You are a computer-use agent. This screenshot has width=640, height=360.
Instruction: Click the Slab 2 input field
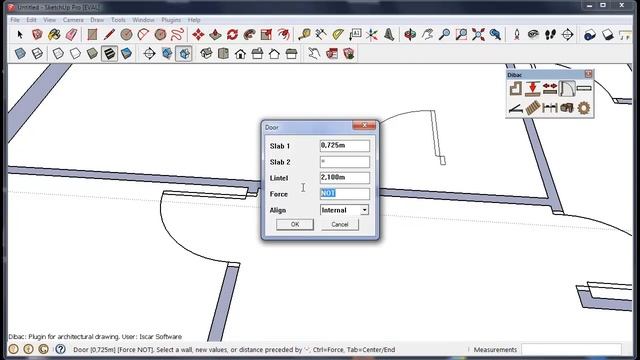tap(344, 162)
